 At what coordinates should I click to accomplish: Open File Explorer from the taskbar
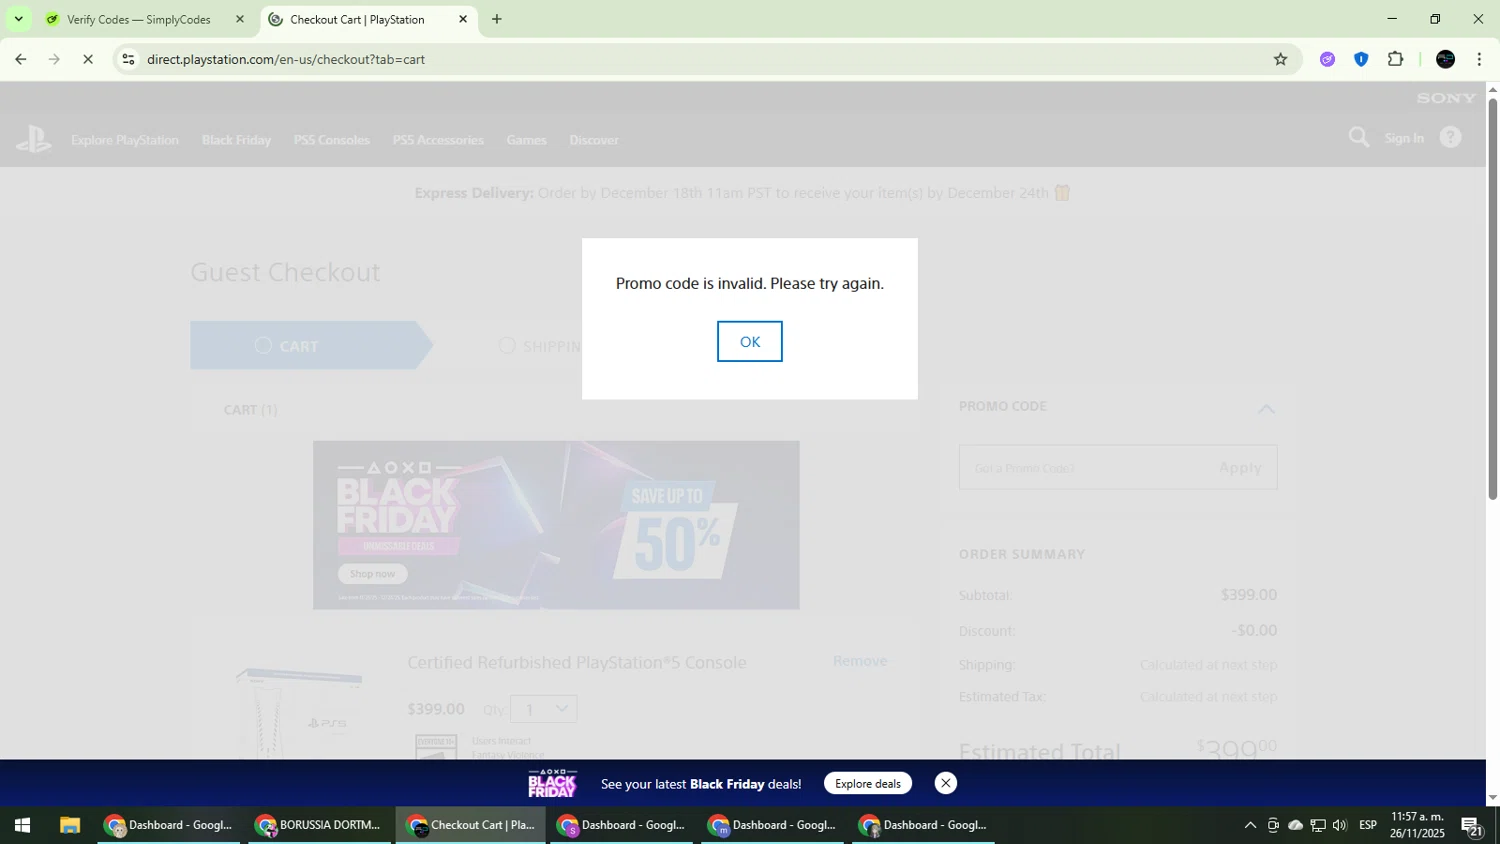click(x=69, y=825)
